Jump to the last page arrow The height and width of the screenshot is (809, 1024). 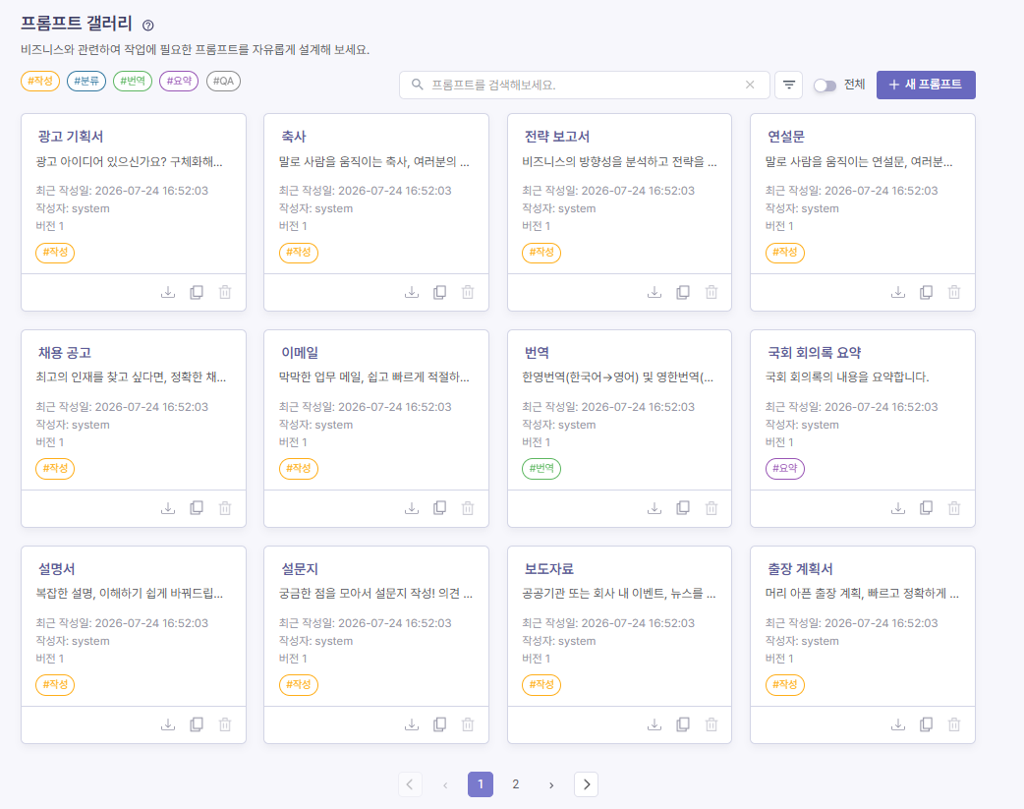click(586, 784)
